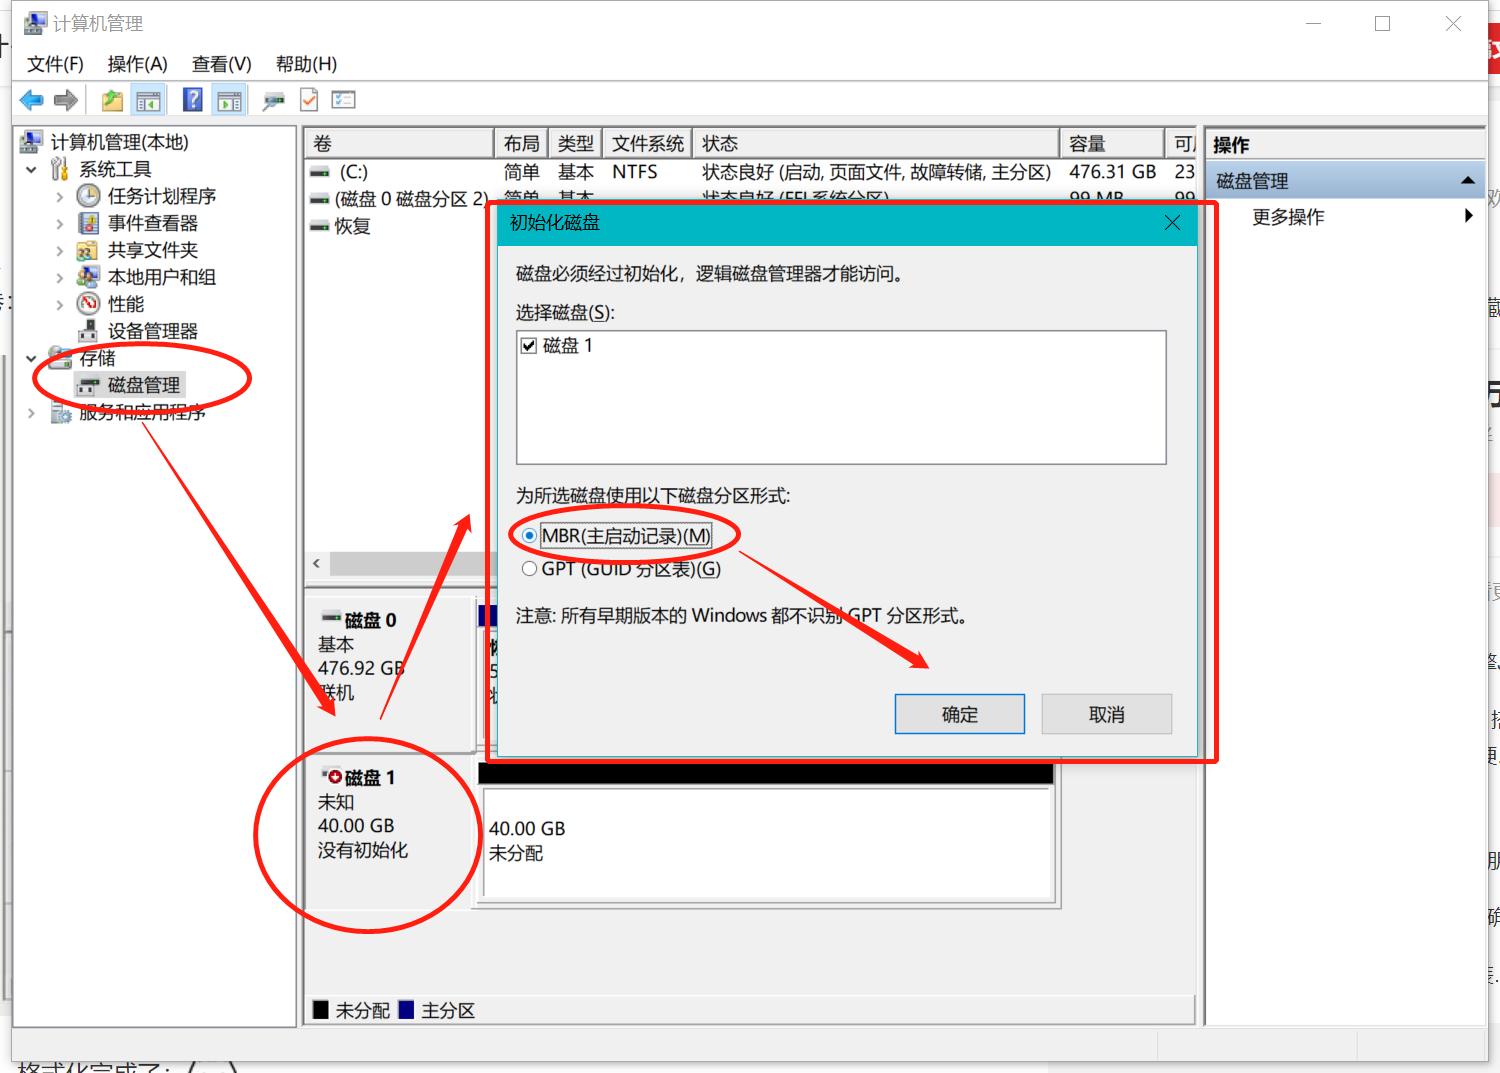Select the 服务和应用程序 server icon

tap(61, 412)
